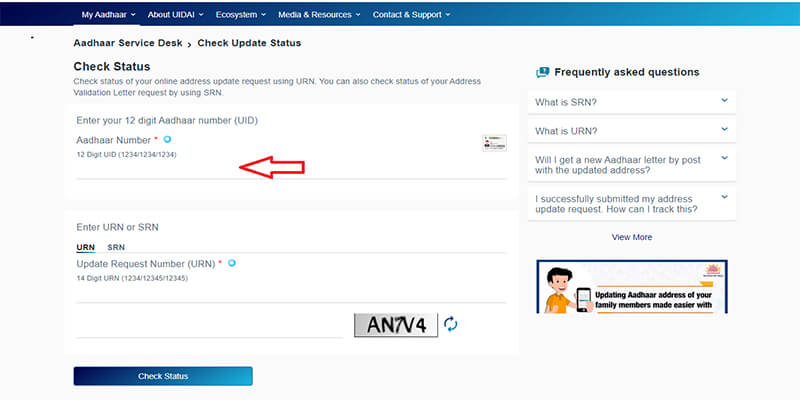
Task: Click the 12 Digit UID hint text
Action: point(127,155)
